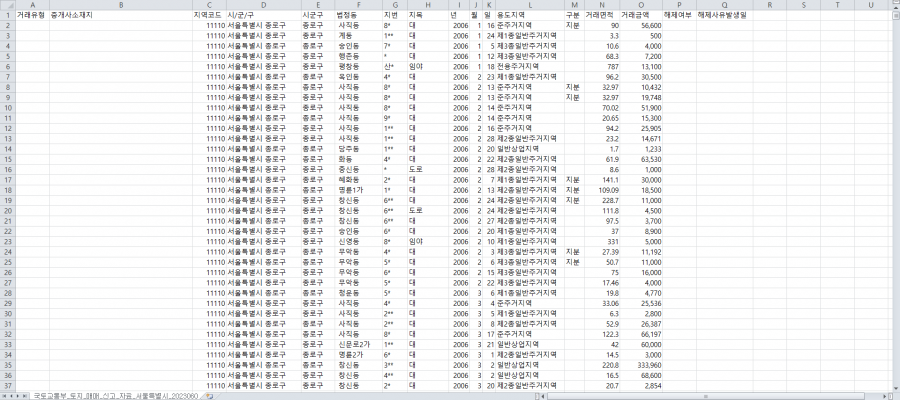
Task: Select the cell with amount 333,960
Action: (x=641, y=365)
